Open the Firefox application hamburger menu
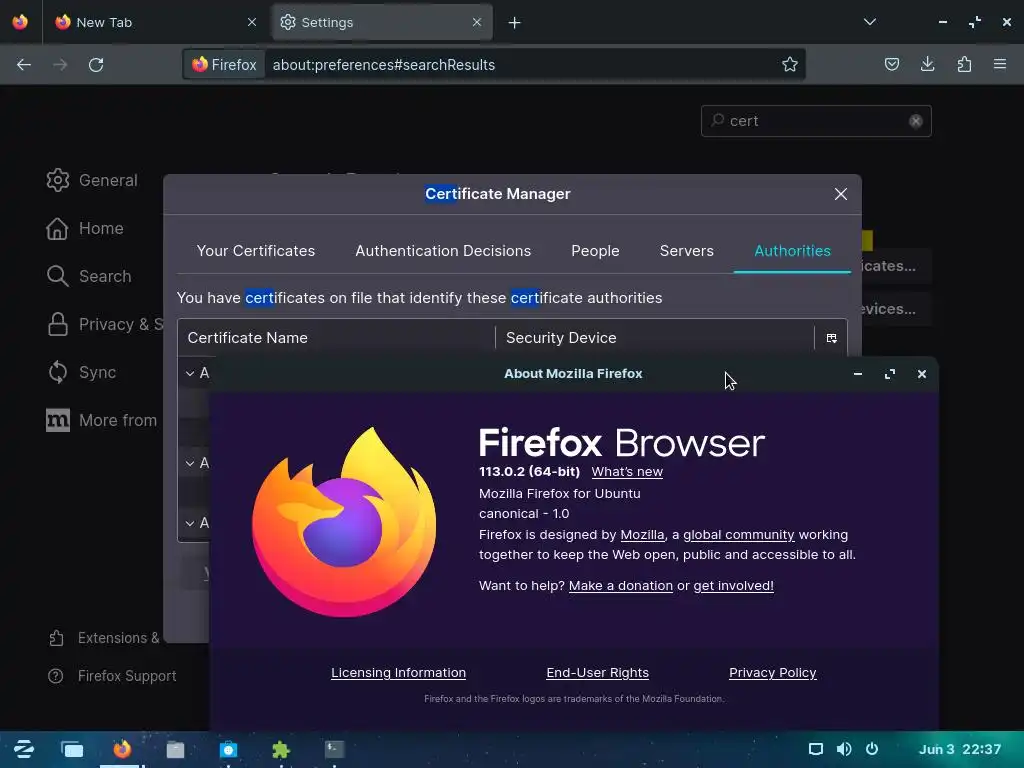This screenshot has height=768, width=1024. (x=1000, y=64)
